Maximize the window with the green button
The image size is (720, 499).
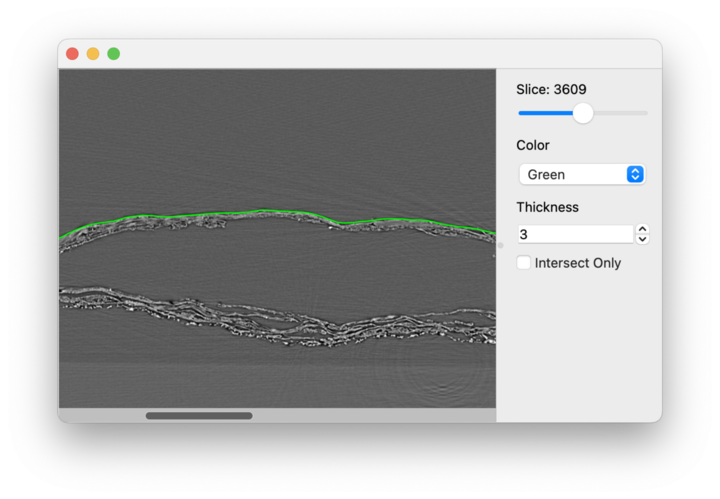click(x=114, y=54)
